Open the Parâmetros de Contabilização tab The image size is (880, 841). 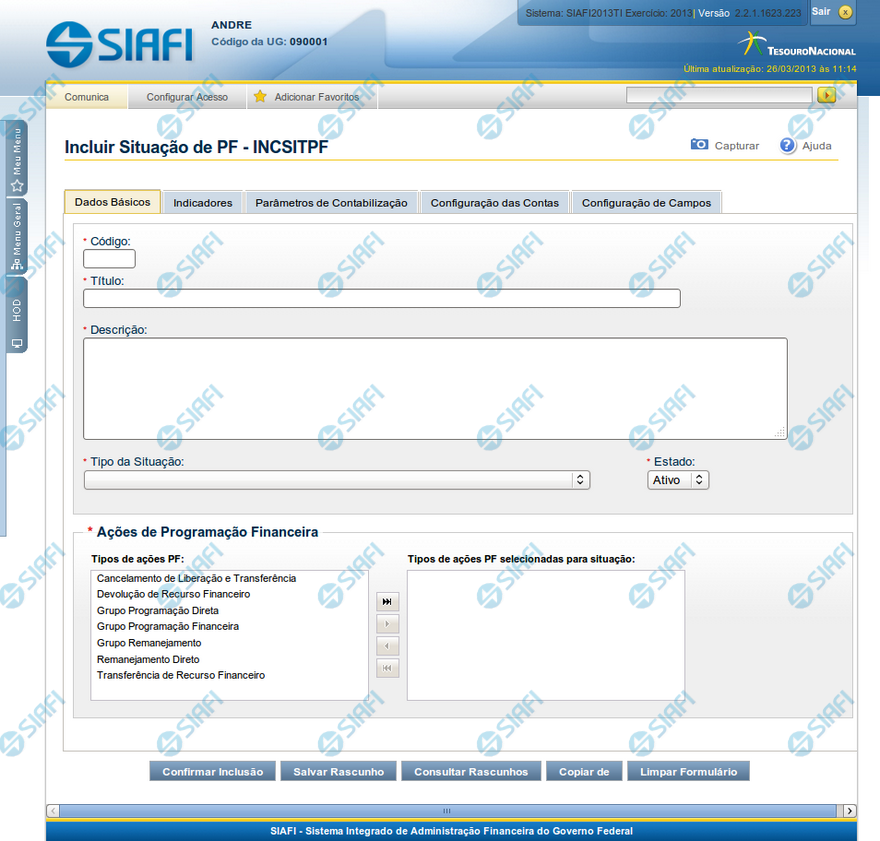[331, 202]
